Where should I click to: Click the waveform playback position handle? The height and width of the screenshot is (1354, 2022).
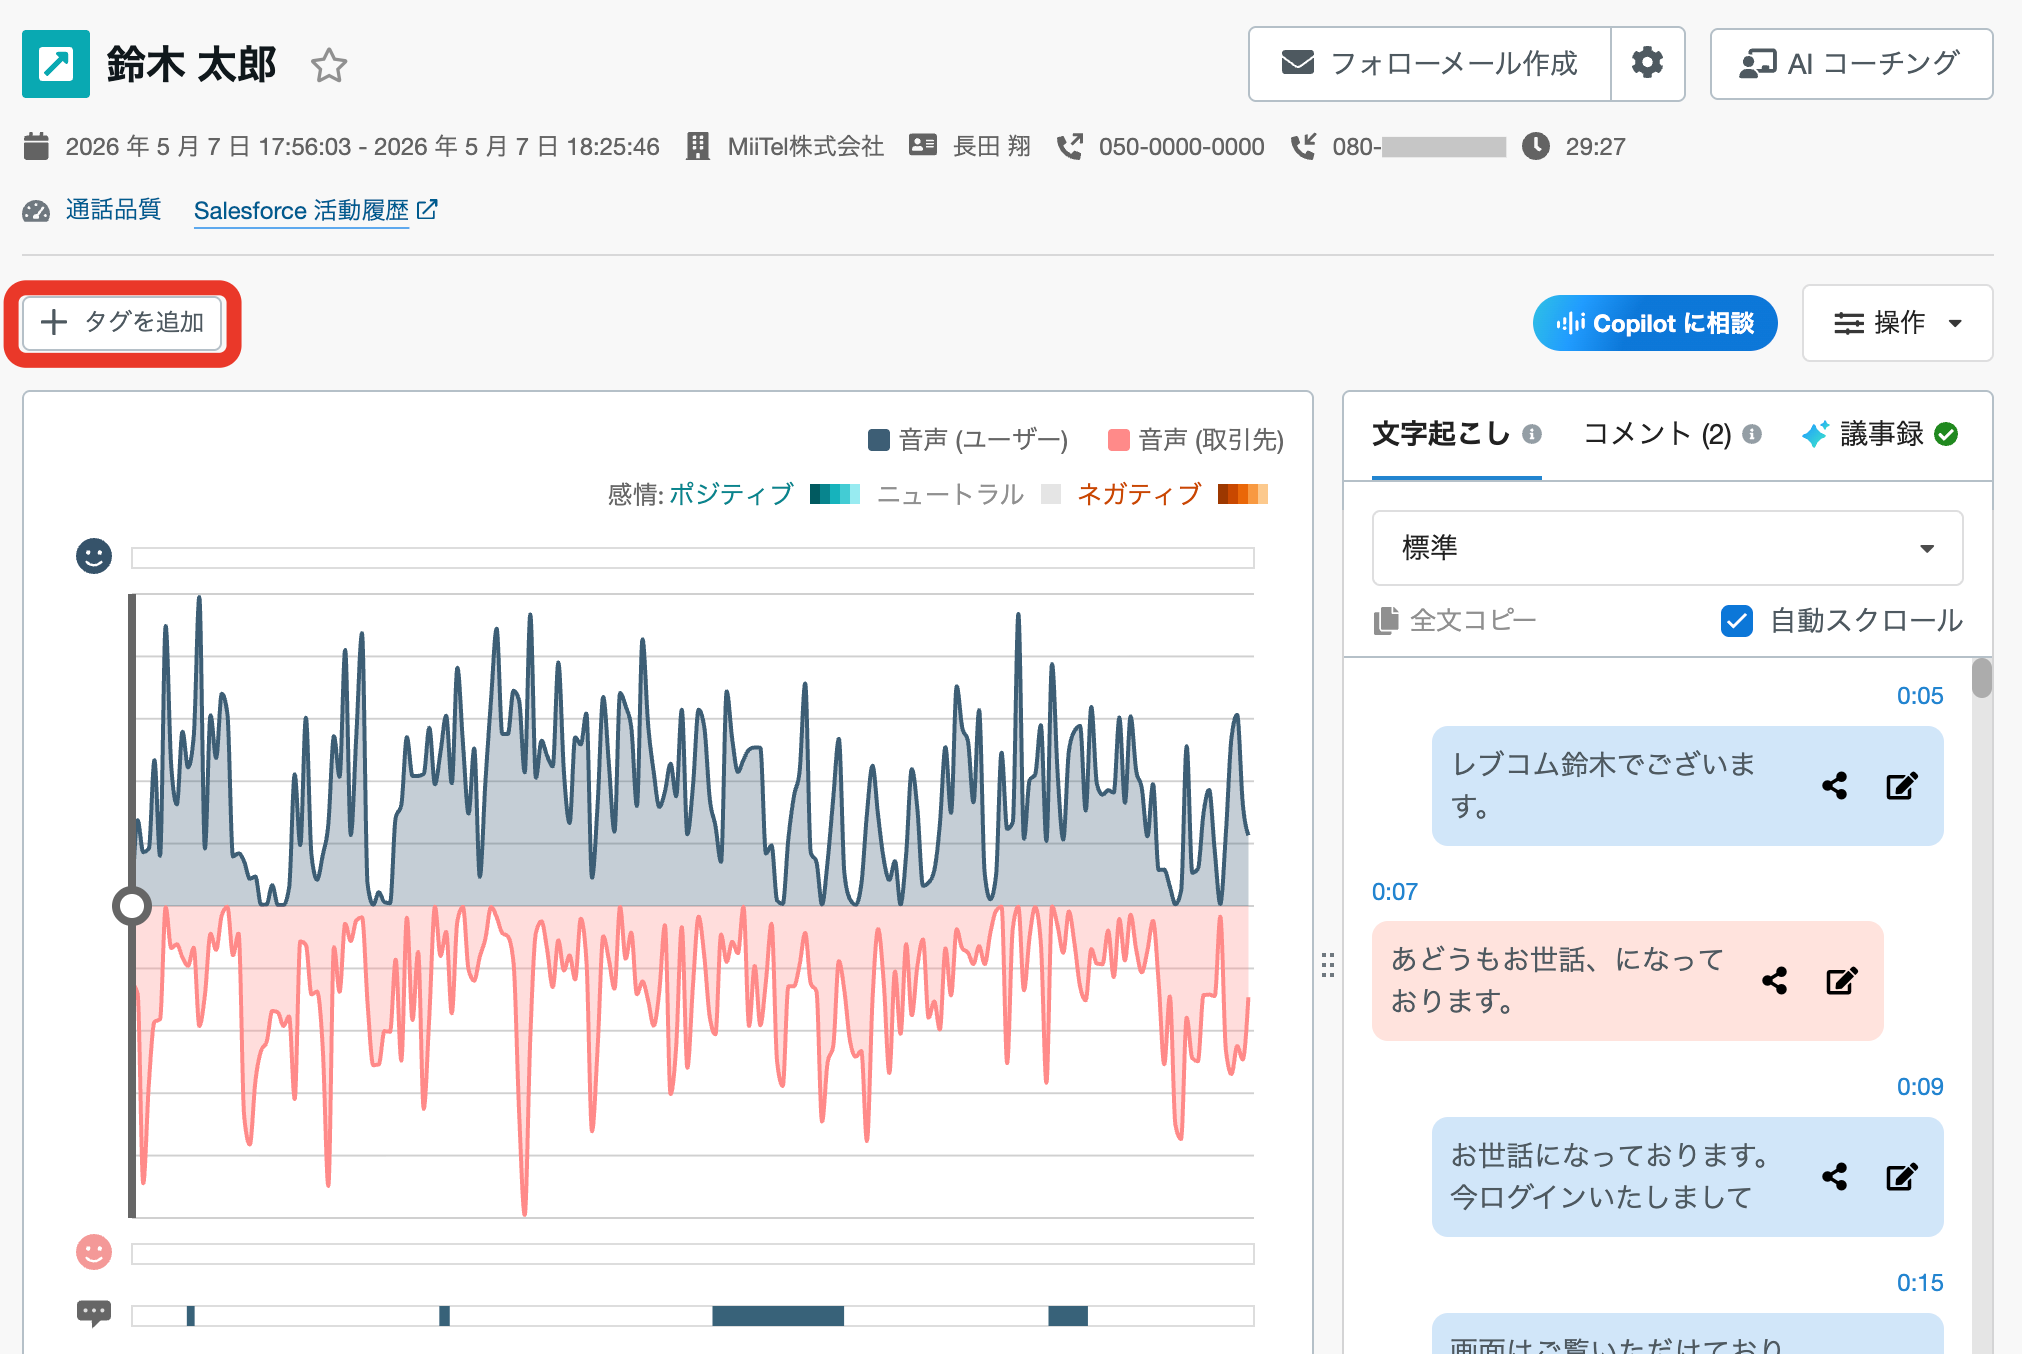coord(132,906)
